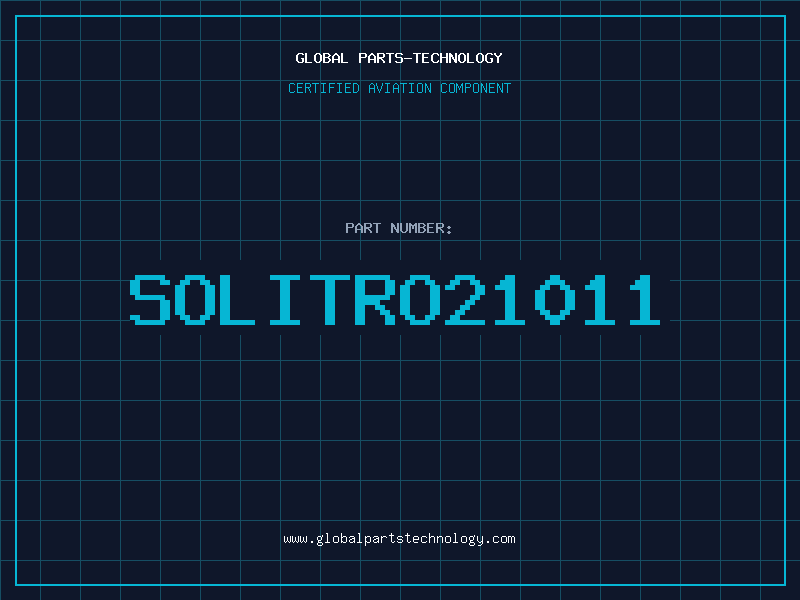Click the 'GLOBAL PARTS-TECHNOLOGY' heading
Screen dimensions: 800x600
399,58
